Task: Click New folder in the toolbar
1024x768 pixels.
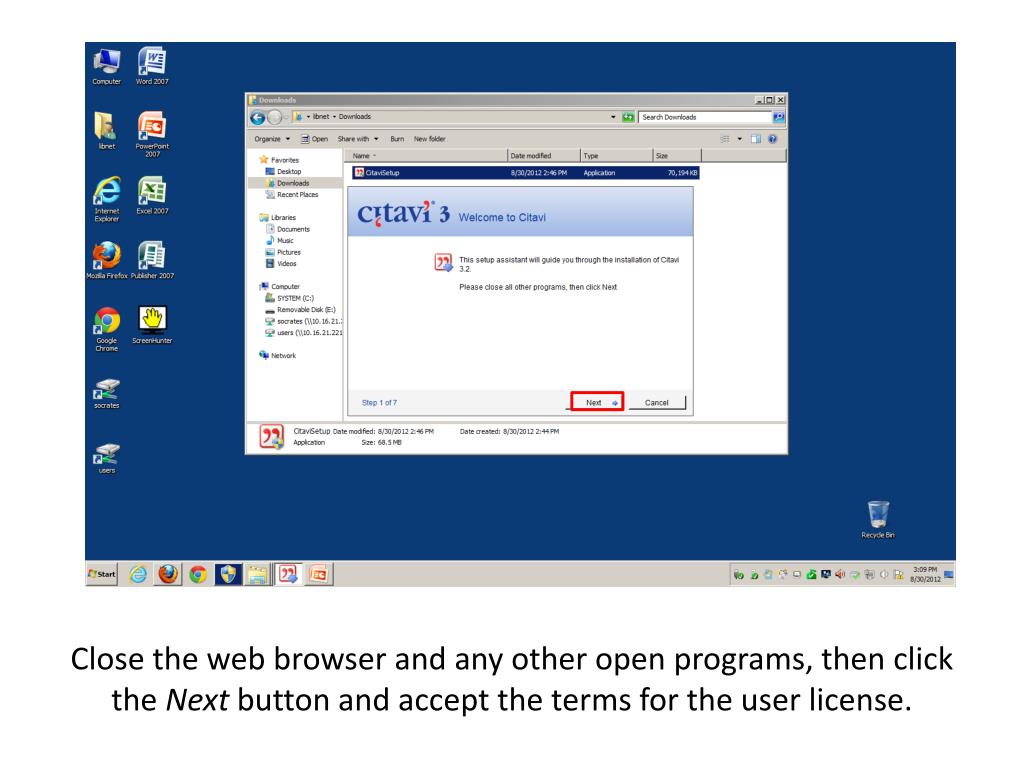Action: click(429, 139)
